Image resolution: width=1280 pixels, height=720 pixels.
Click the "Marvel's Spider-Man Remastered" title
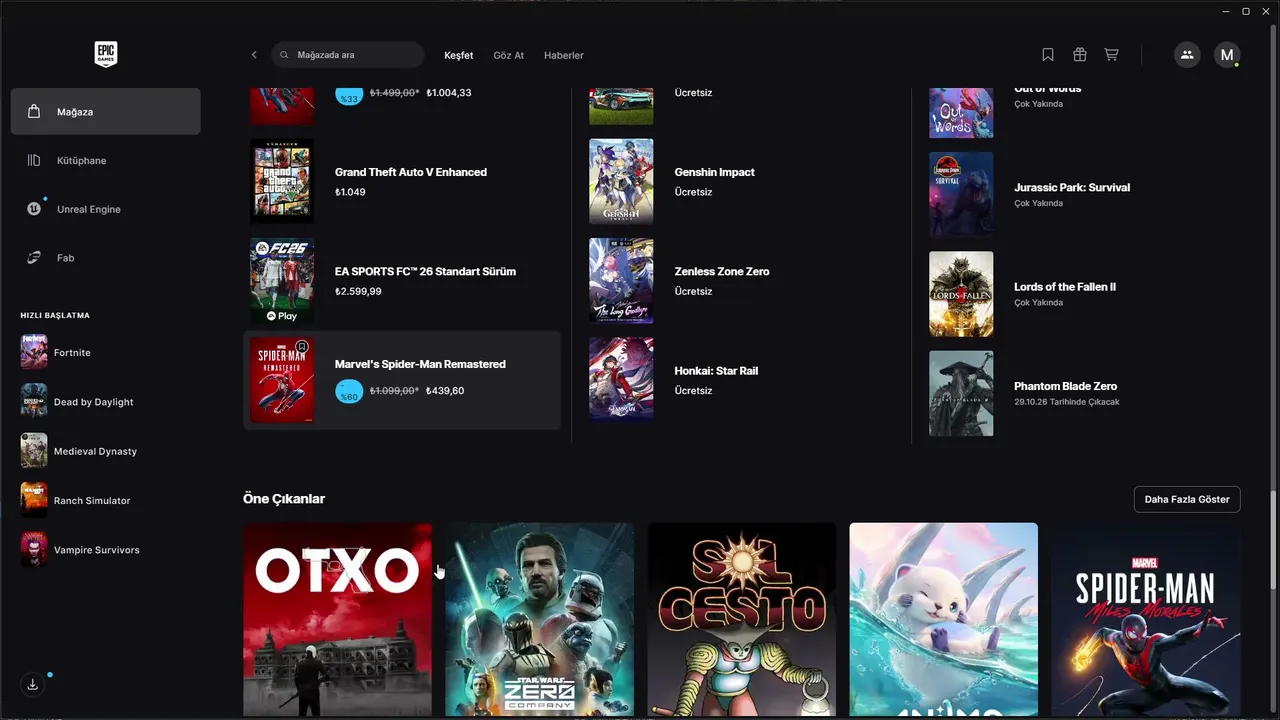click(x=420, y=364)
